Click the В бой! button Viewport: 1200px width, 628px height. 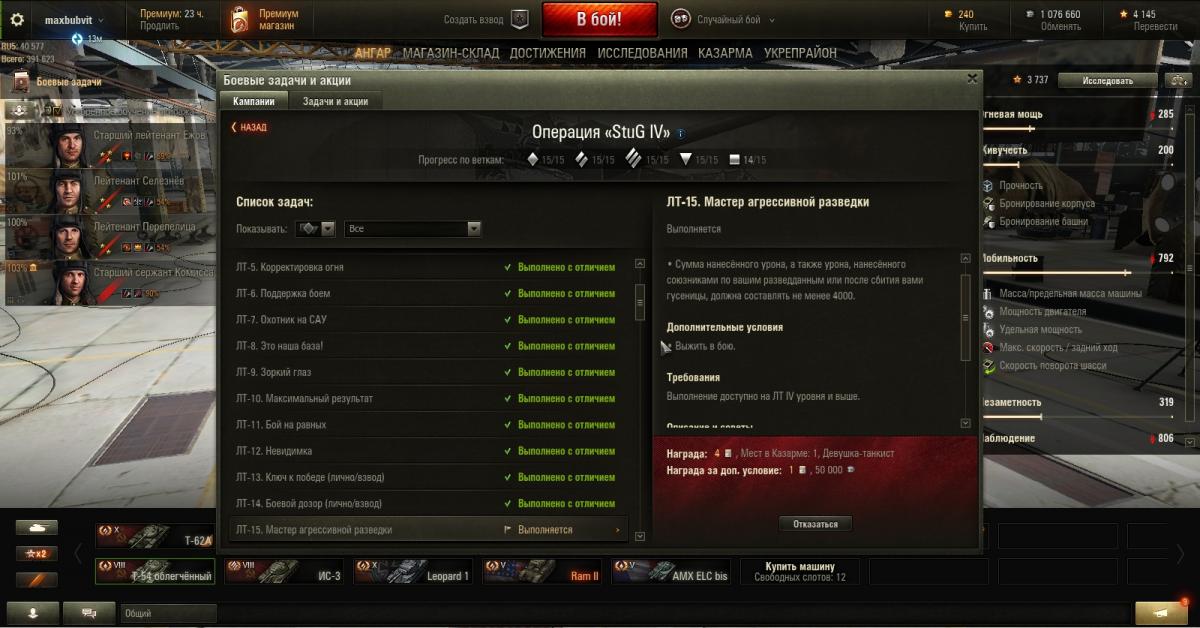pyautogui.click(x=600, y=19)
